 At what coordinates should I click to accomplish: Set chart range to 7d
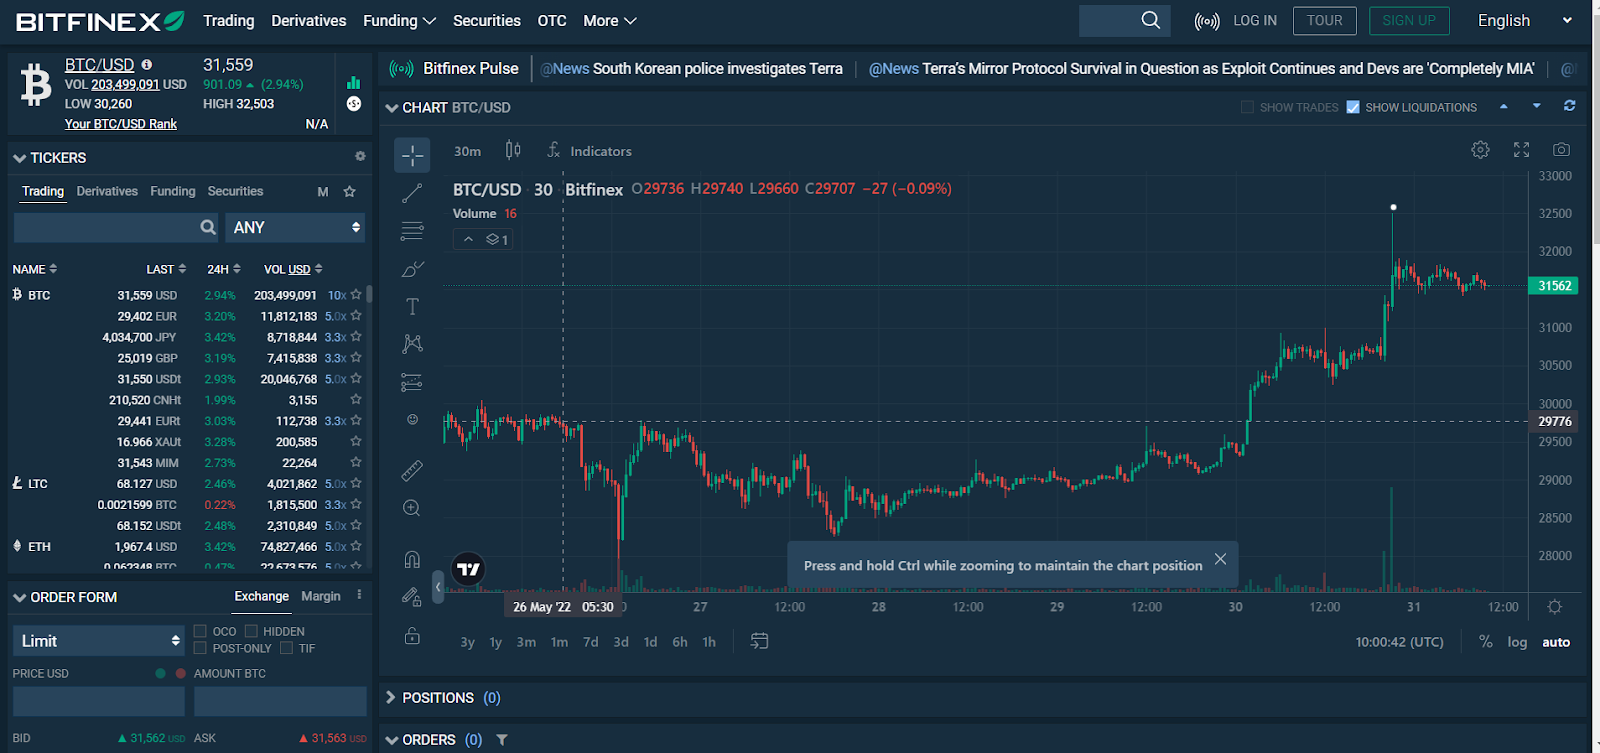pos(591,642)
